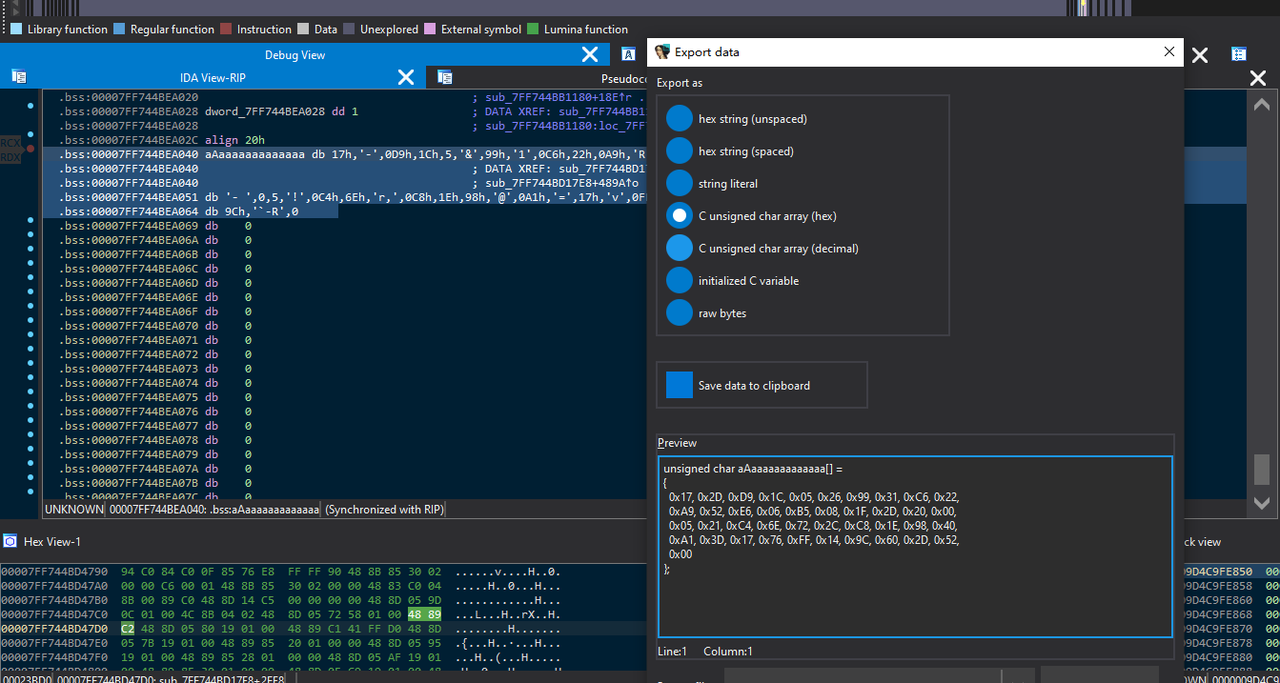Image resolution: width=1280 pixels, height=683 pixels.
Task: Click the scroll down arrow of the right panel
Action: 1261,503
